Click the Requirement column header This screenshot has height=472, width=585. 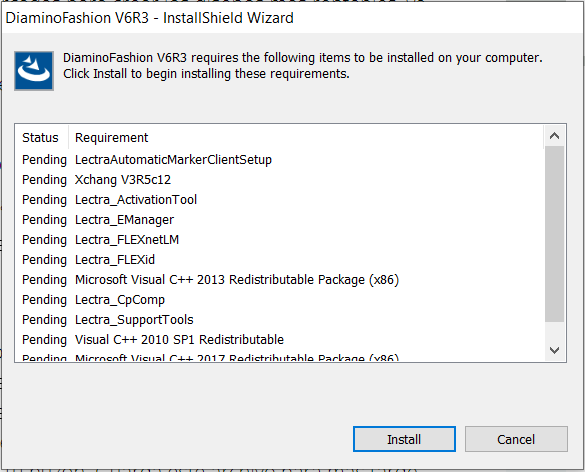(112, 138)
